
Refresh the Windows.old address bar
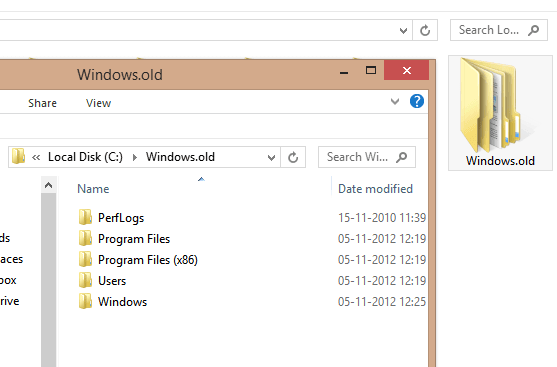click(x=293, y=157)
